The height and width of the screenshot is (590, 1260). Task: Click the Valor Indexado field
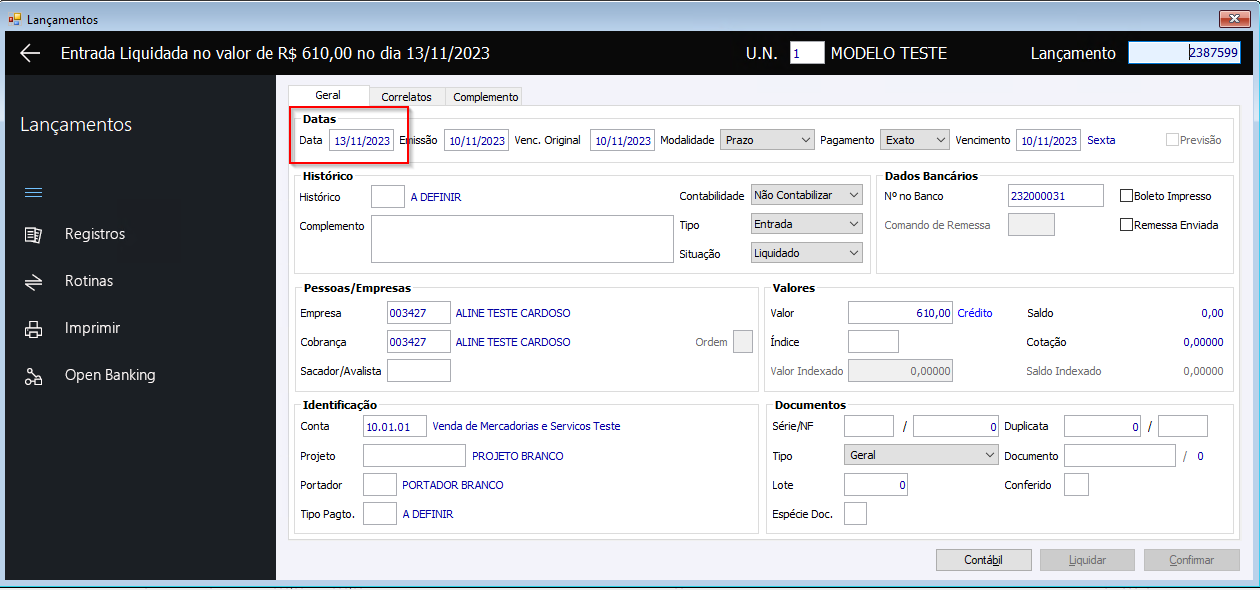point(900,371)
